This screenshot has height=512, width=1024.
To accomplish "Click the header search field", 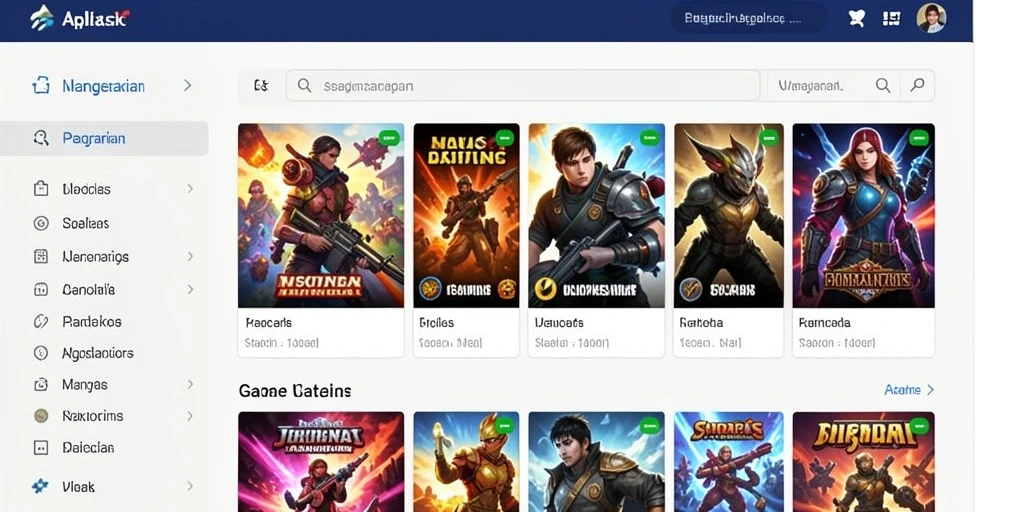I will click(x=748, y=18).
